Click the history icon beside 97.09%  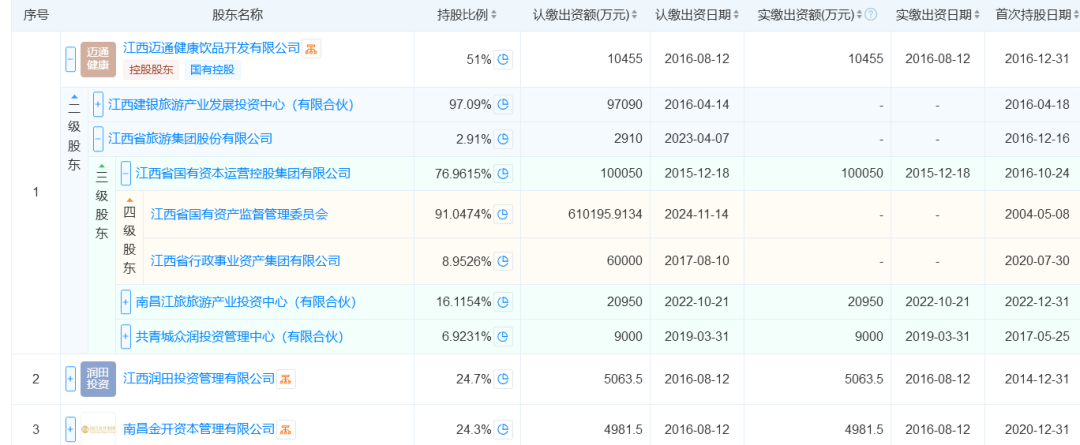pyautogui.click(x=504, y=104)
